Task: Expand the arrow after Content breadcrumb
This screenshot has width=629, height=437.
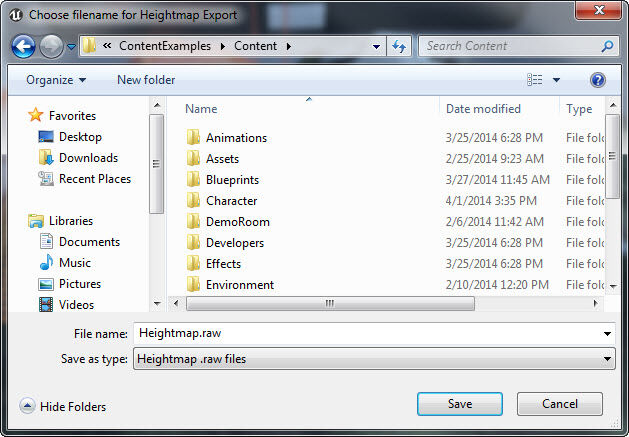Action: [289, 47]
